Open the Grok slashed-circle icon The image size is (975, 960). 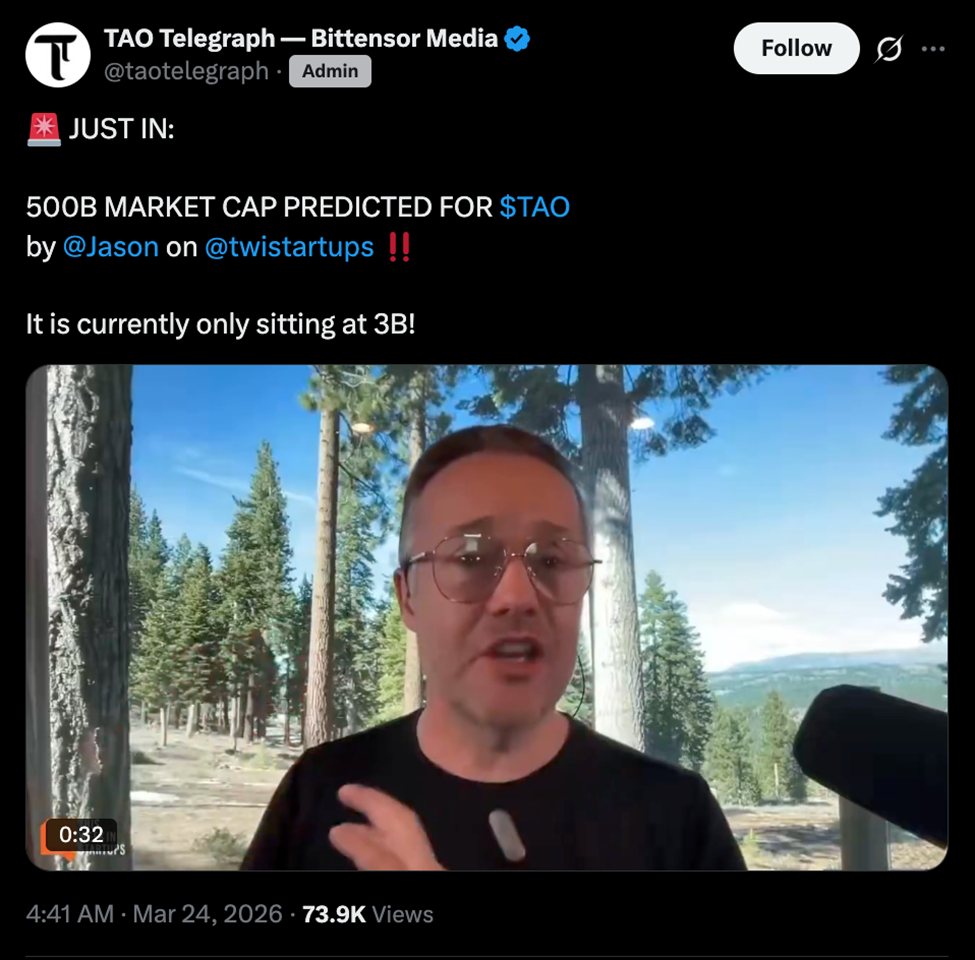[889, 48]
